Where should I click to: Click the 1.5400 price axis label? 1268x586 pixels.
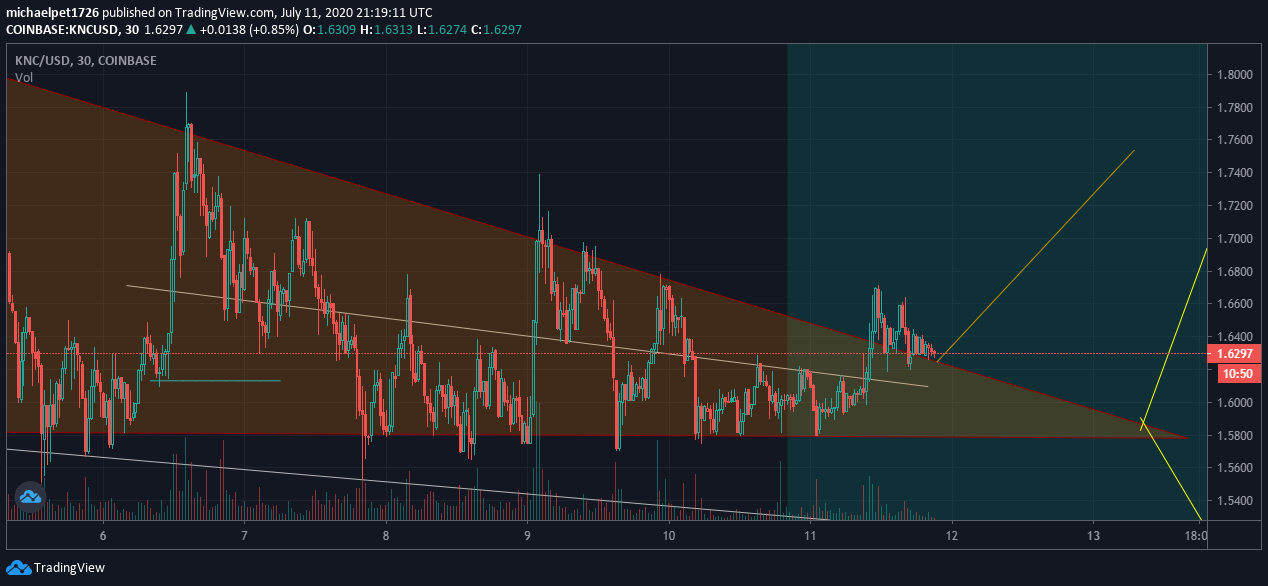pyautogui.click(x=1234, y=500)
